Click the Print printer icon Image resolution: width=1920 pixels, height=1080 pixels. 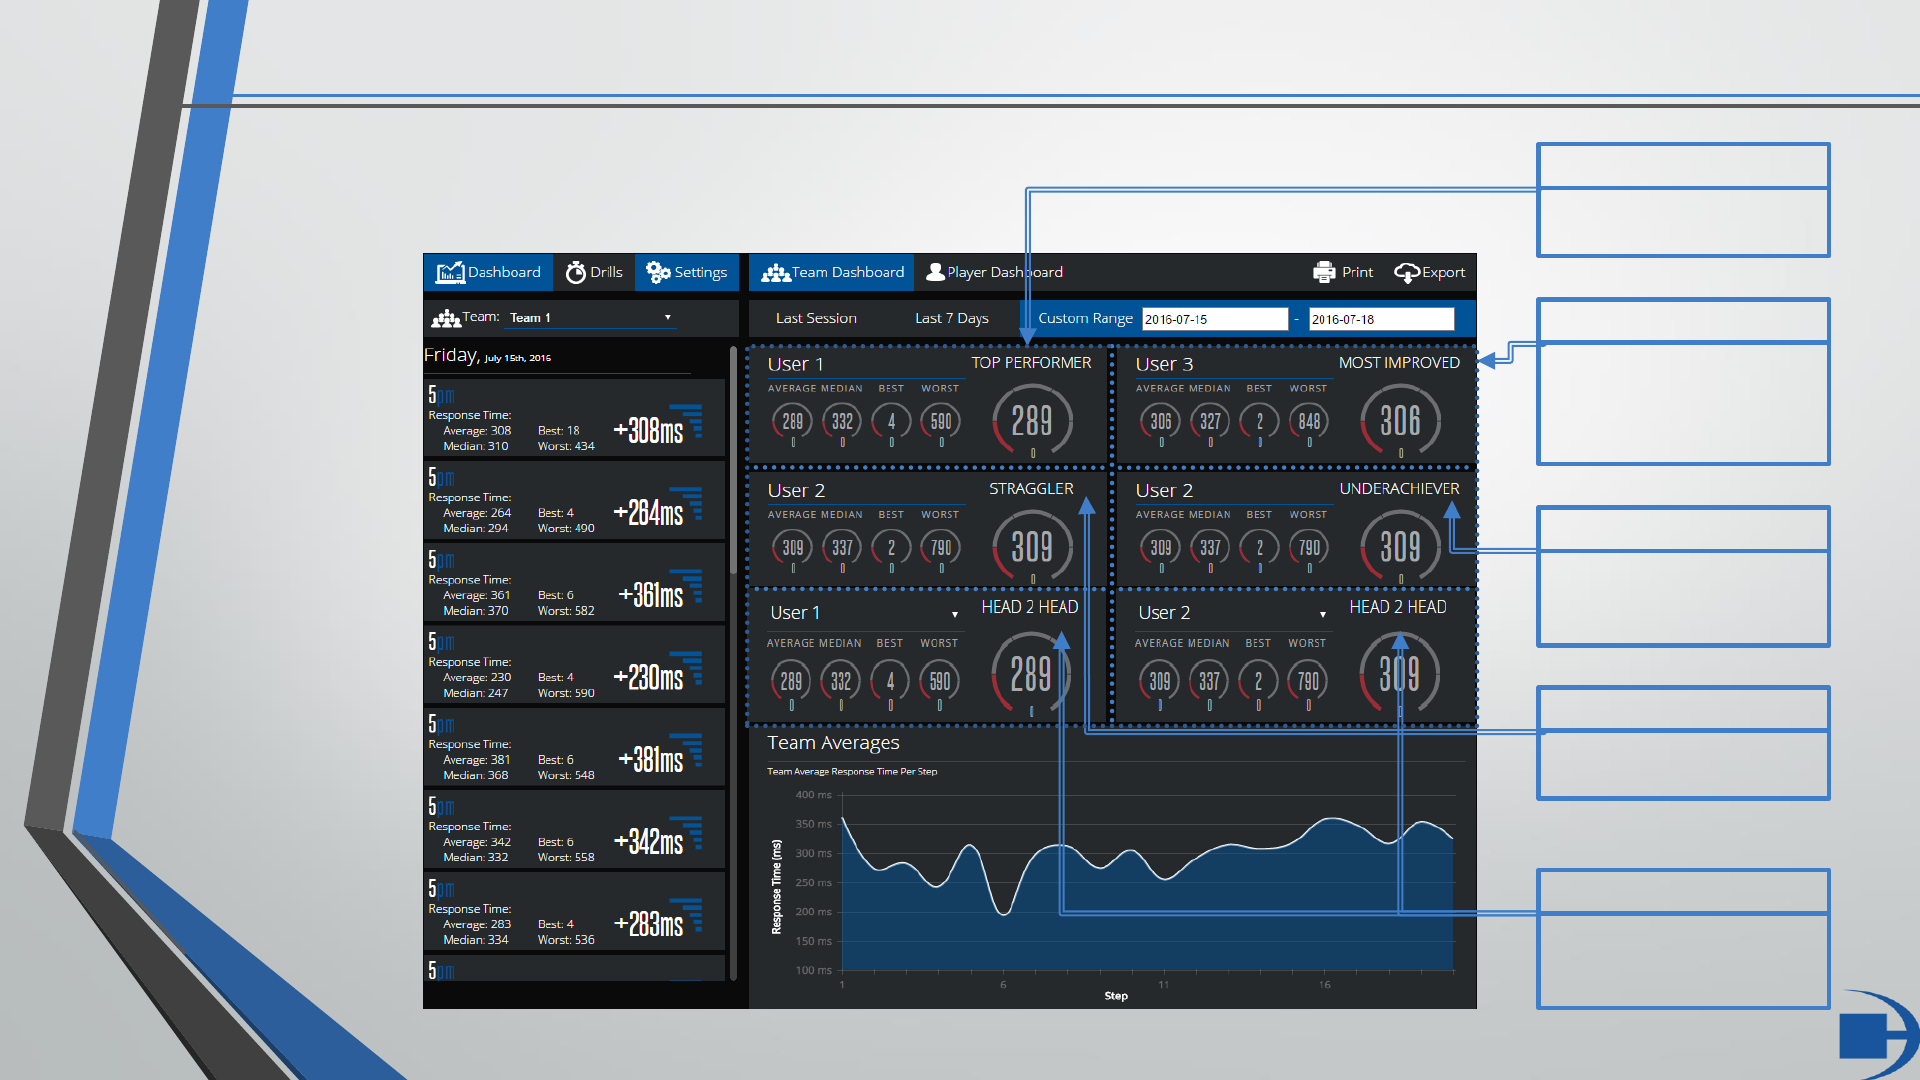1324,272
